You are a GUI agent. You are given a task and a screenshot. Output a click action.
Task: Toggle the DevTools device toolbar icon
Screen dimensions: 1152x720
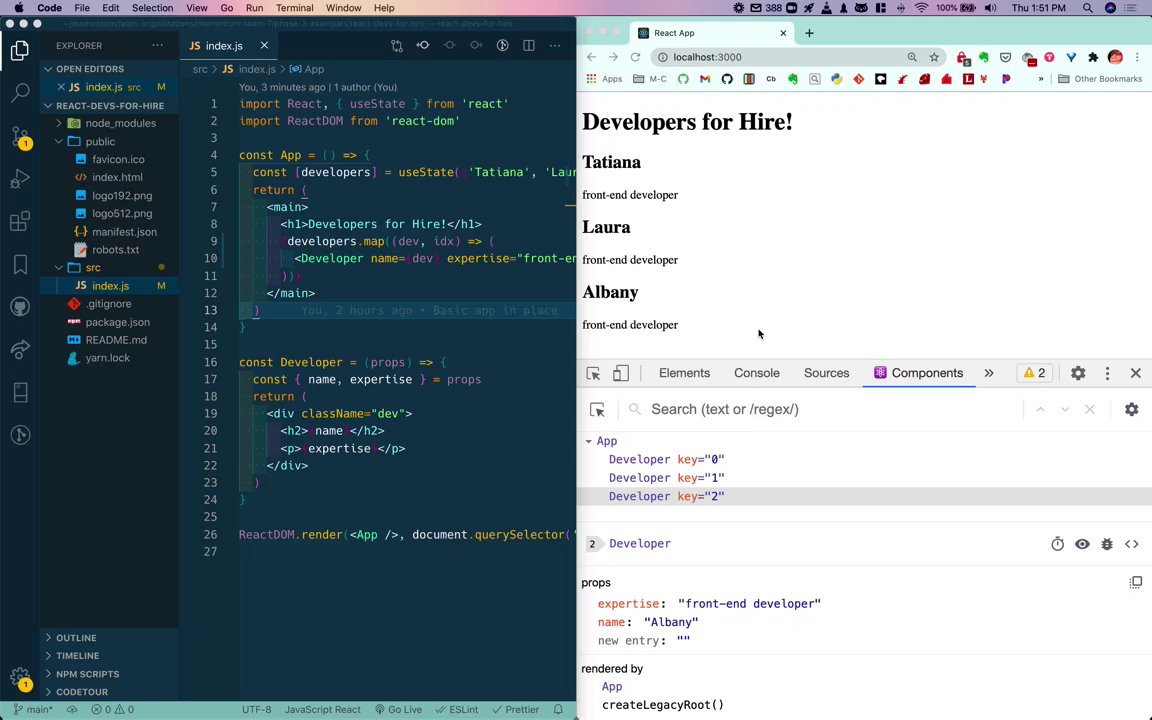(x=621, y=373)
